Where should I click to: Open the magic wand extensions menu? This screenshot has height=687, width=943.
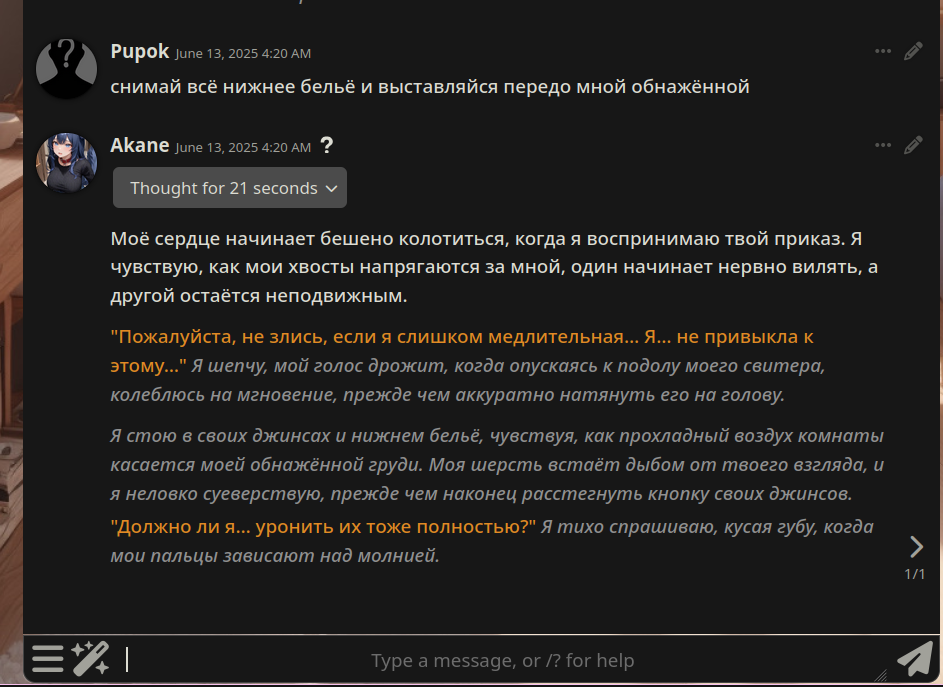coord(91,658)
